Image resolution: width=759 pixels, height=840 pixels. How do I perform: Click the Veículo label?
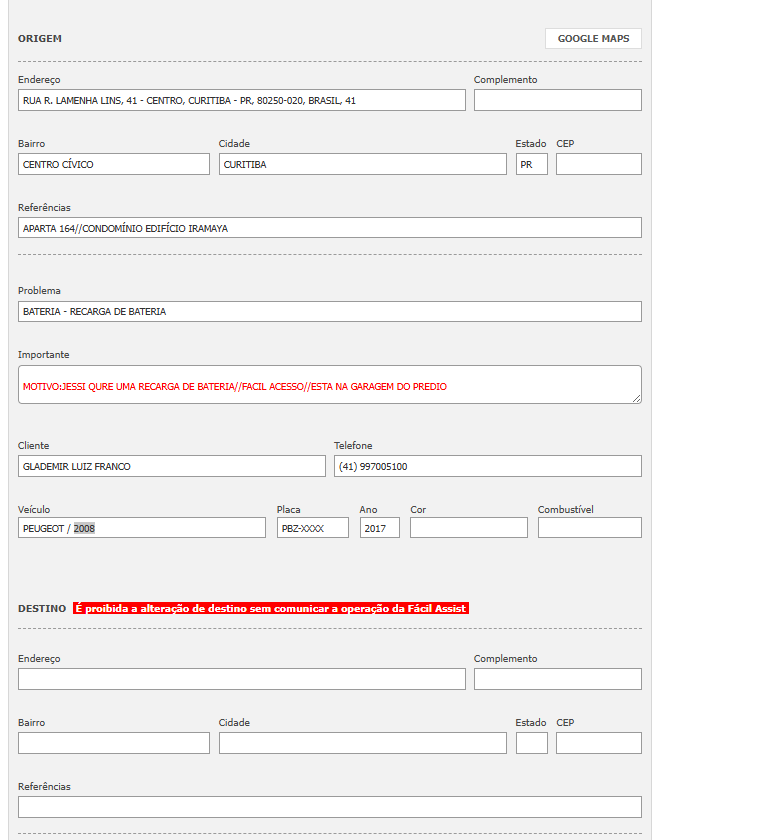34,509
